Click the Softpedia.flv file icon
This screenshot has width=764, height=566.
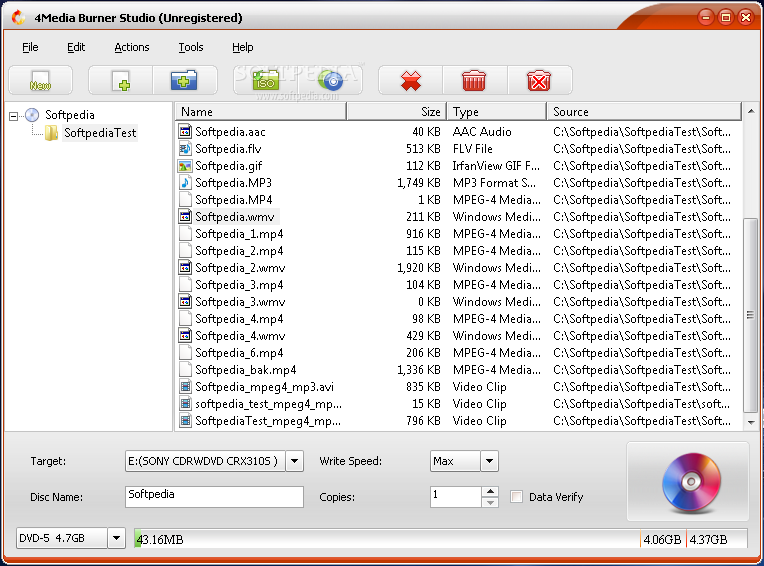(185, 149)
